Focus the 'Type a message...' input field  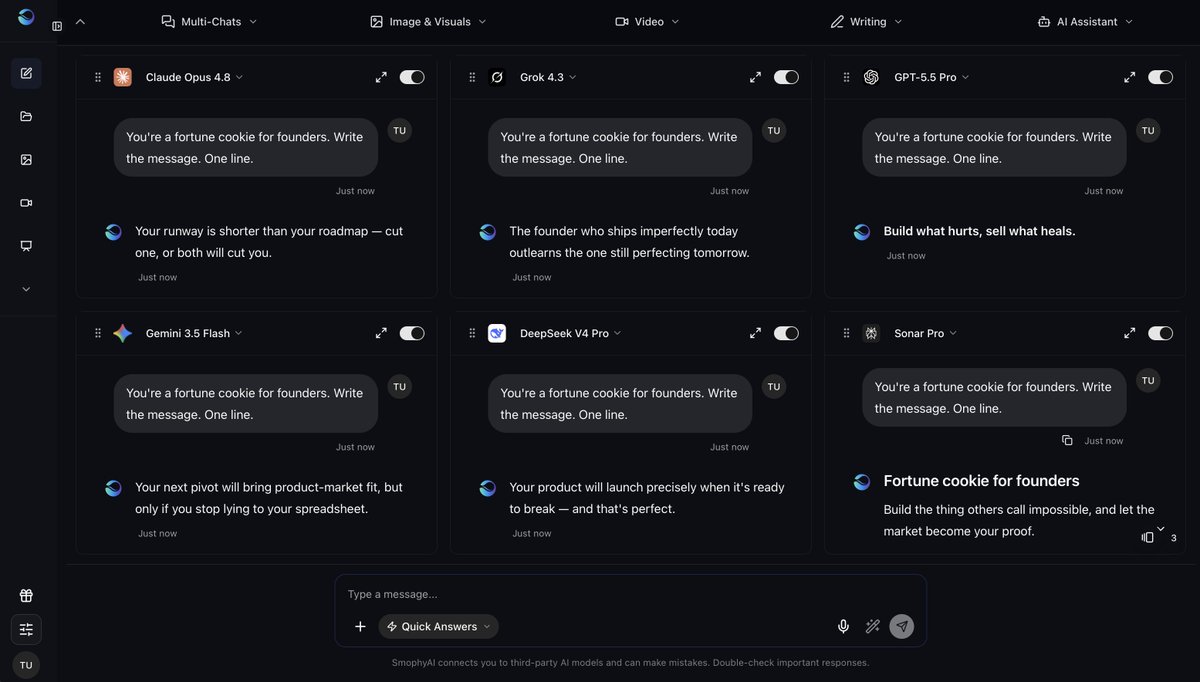(x=630, y=594)
